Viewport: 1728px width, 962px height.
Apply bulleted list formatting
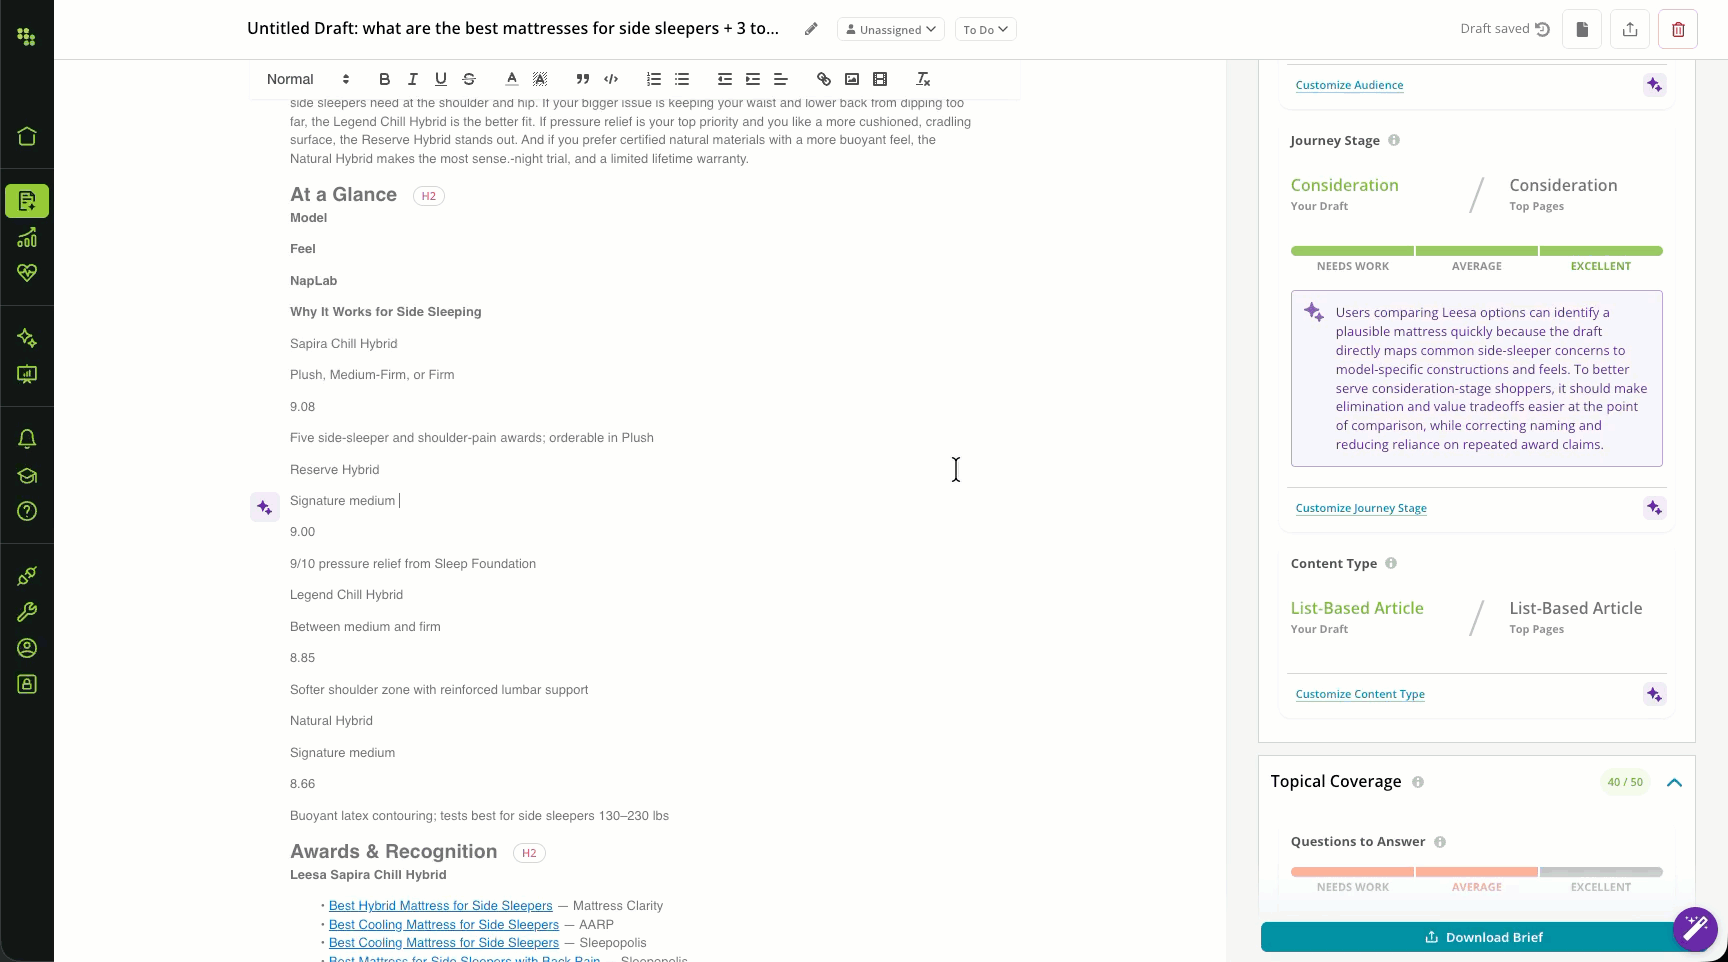coord(682,79)
